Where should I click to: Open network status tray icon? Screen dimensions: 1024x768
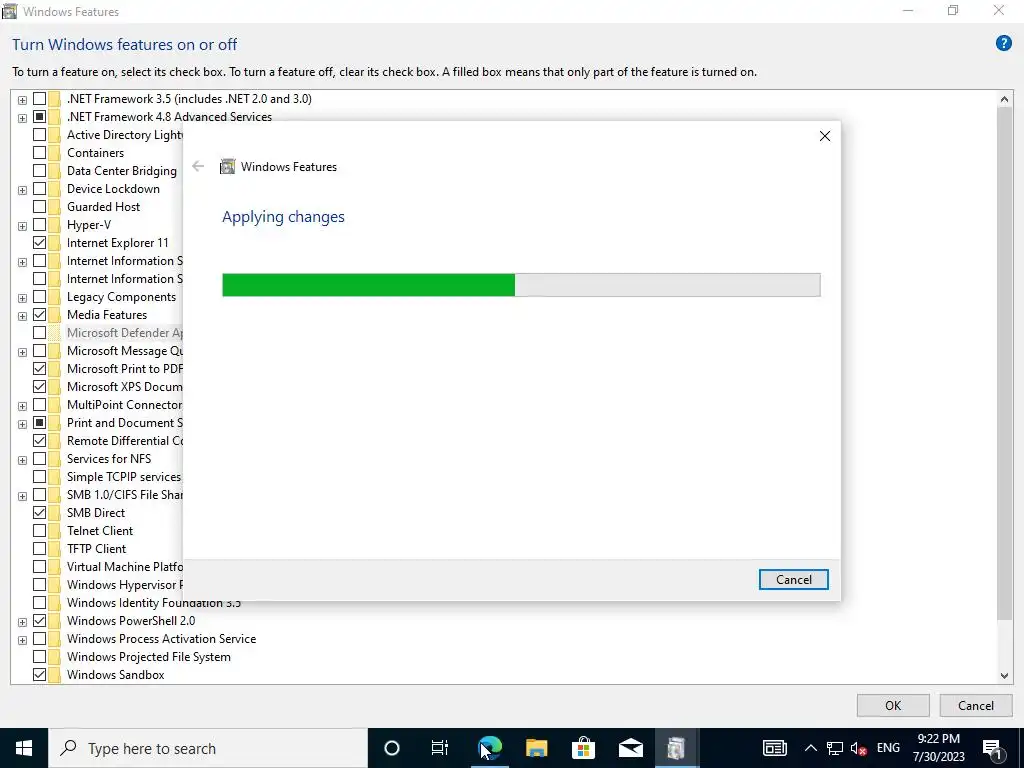835,748
